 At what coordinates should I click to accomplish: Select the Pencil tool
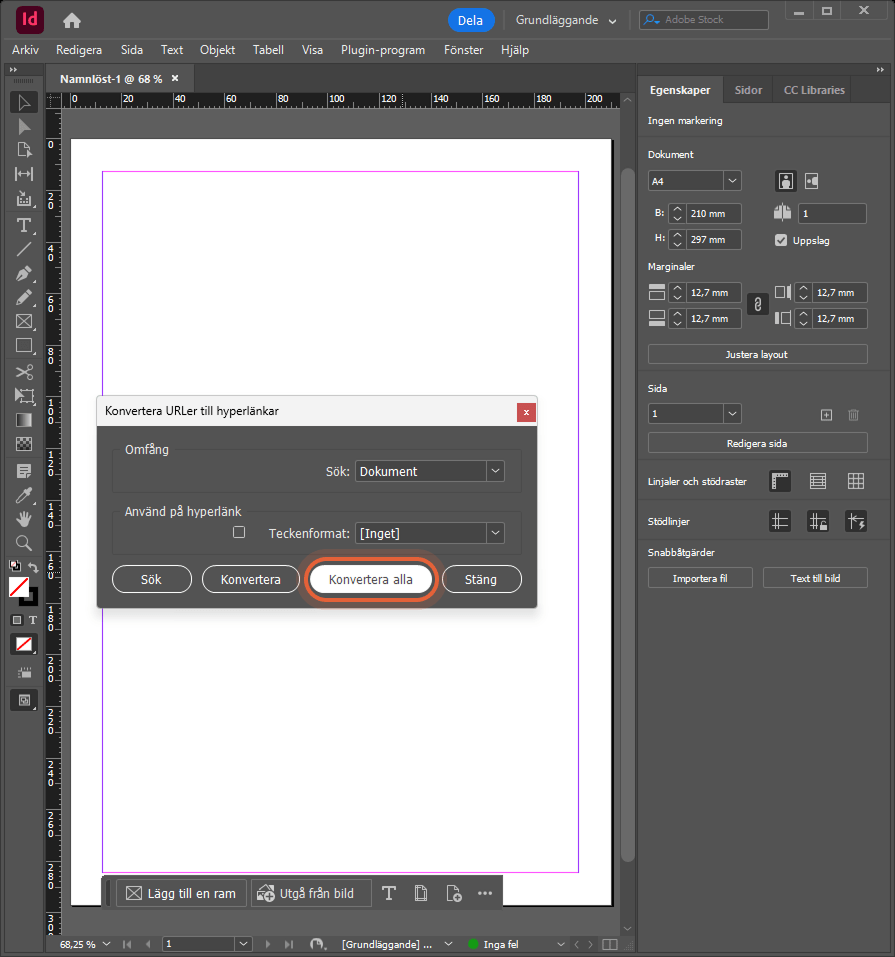(x=24, y=298)
